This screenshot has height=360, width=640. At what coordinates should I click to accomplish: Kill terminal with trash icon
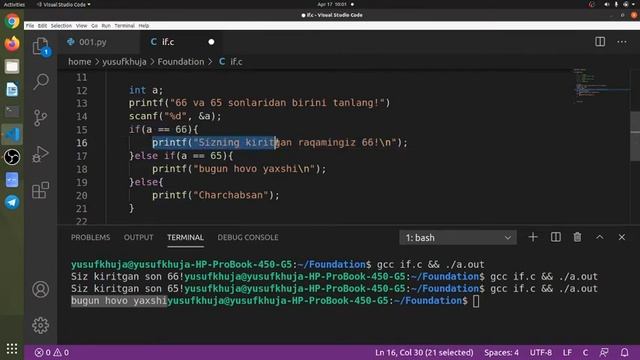(577, 237)
